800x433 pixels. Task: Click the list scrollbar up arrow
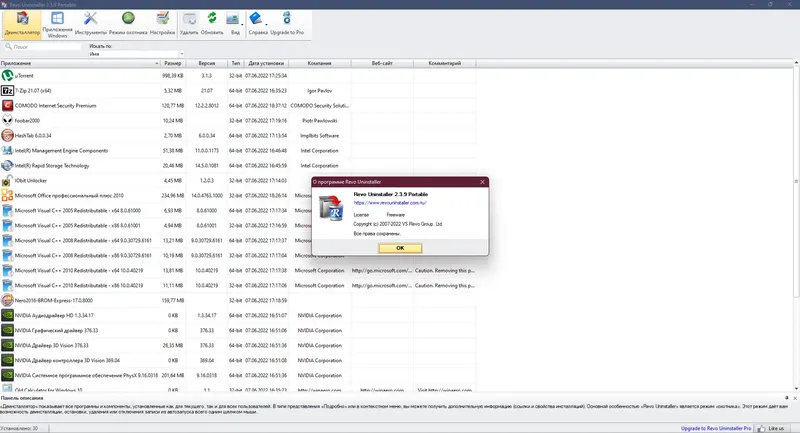click(x=796, y=63)
